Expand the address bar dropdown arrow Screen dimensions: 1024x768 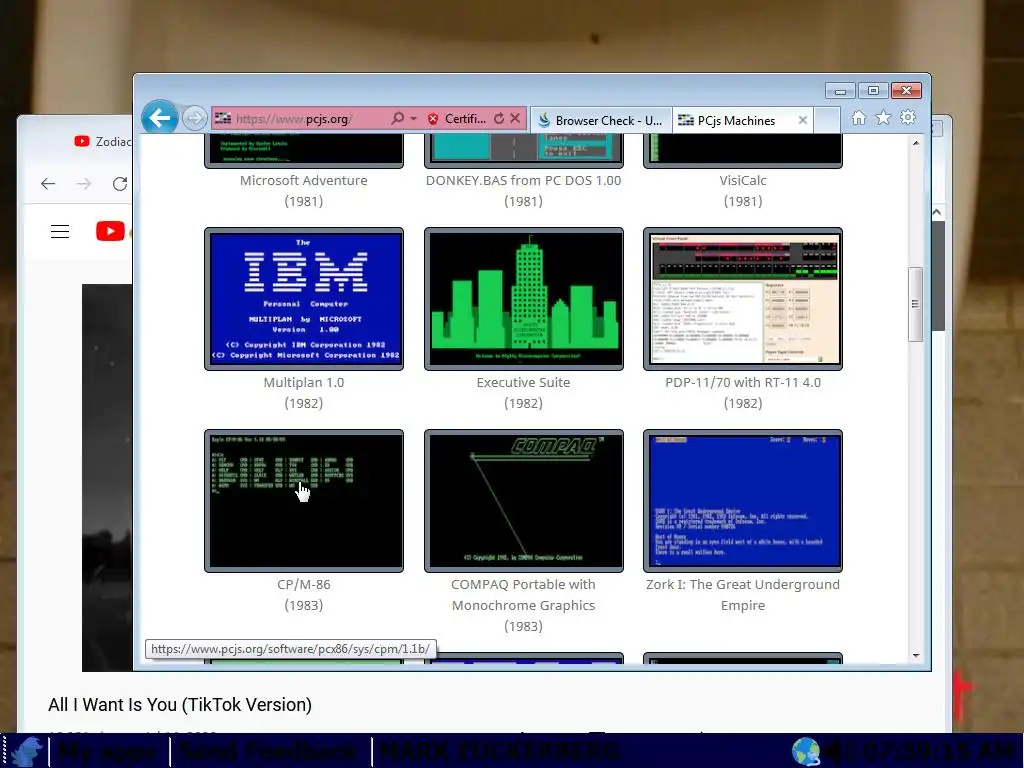point(413,119)
